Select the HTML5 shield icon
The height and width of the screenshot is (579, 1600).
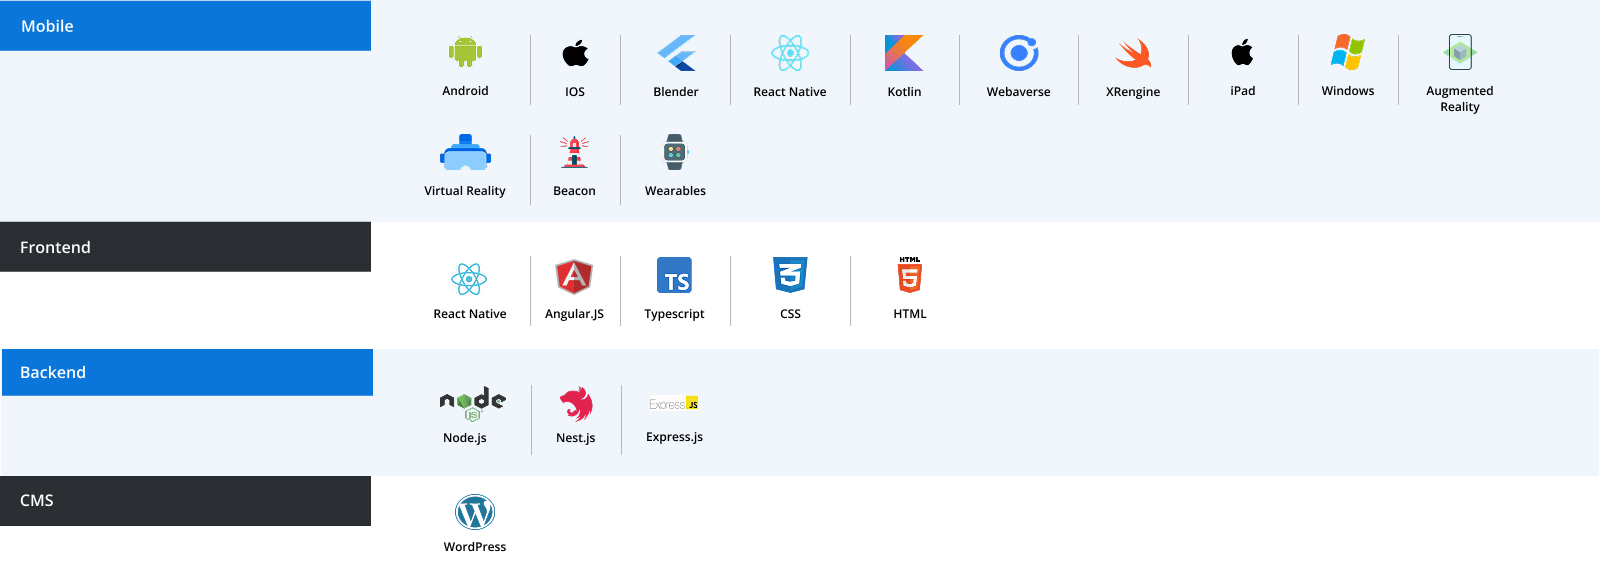910,275
